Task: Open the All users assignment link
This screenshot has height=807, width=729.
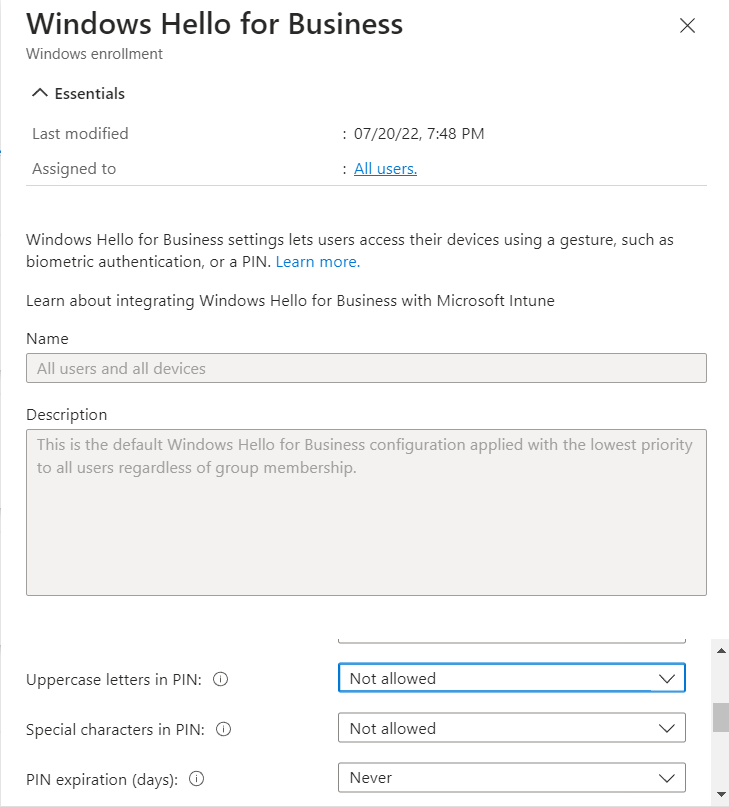Action: pyautogui.click(x=385, y=169)
